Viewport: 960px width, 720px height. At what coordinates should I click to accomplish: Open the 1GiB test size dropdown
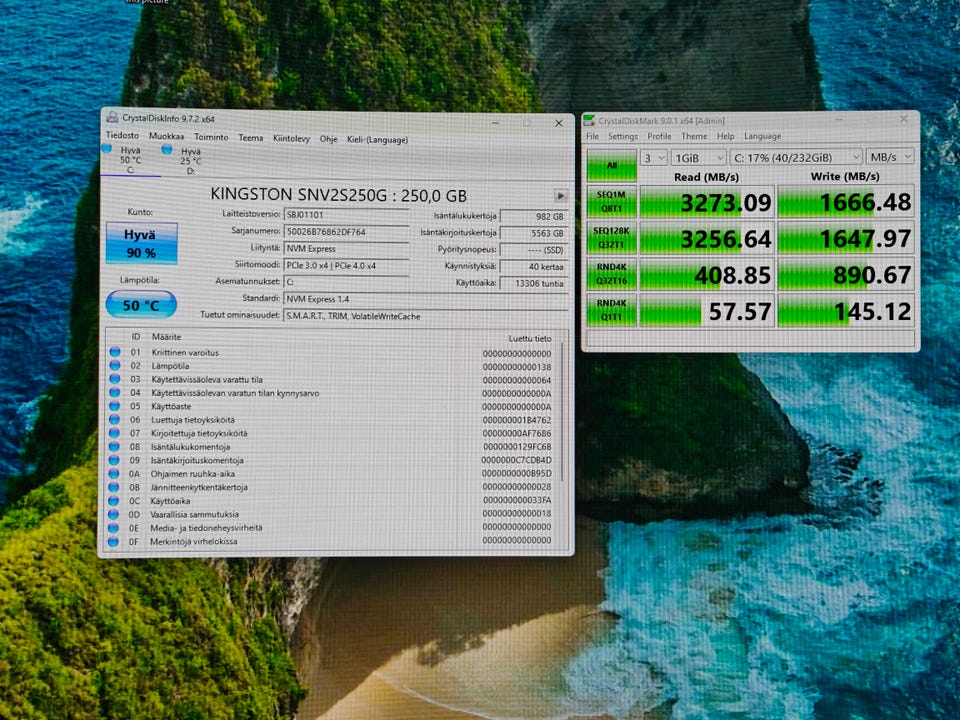click(698, 157)
